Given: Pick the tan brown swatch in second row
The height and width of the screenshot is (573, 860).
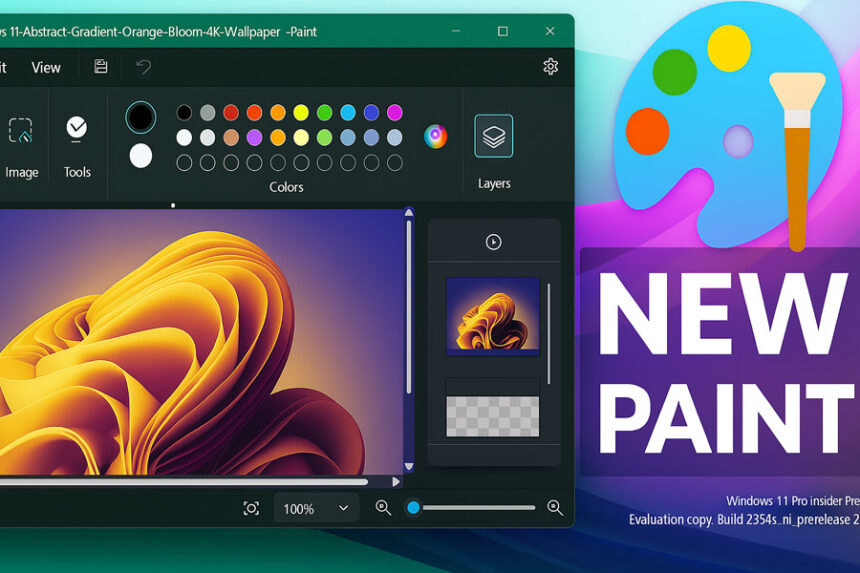Looking at the screenshot, I should (231, 137).
